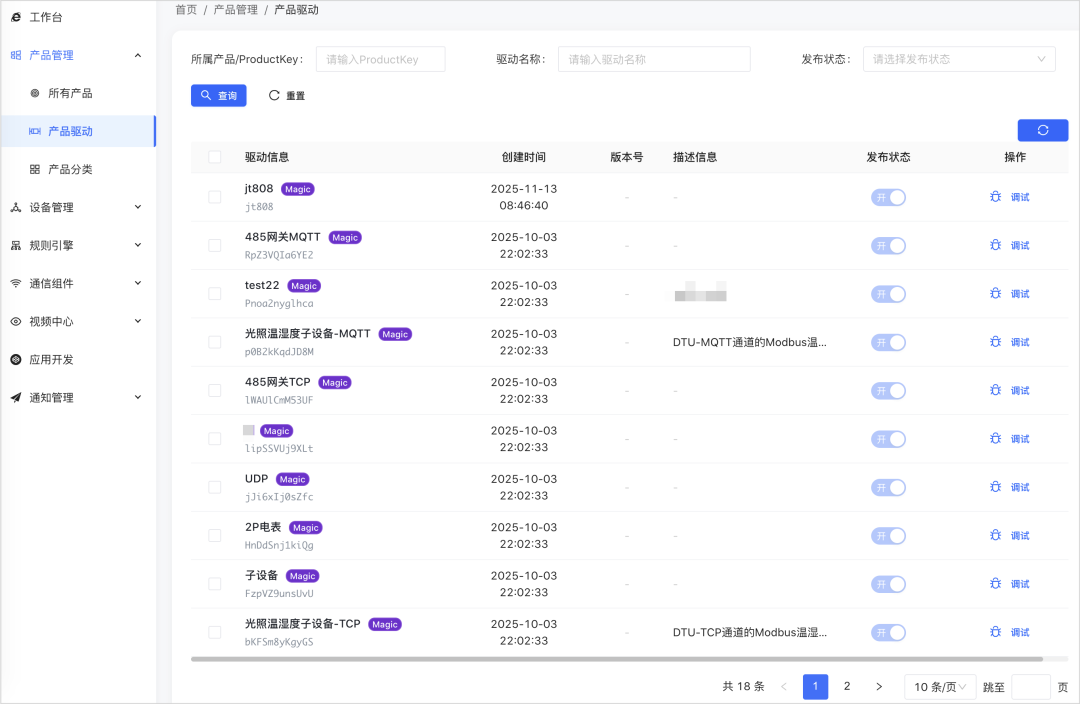
Task: Click the bug icon in the UDP row
Action: [995, 487]
